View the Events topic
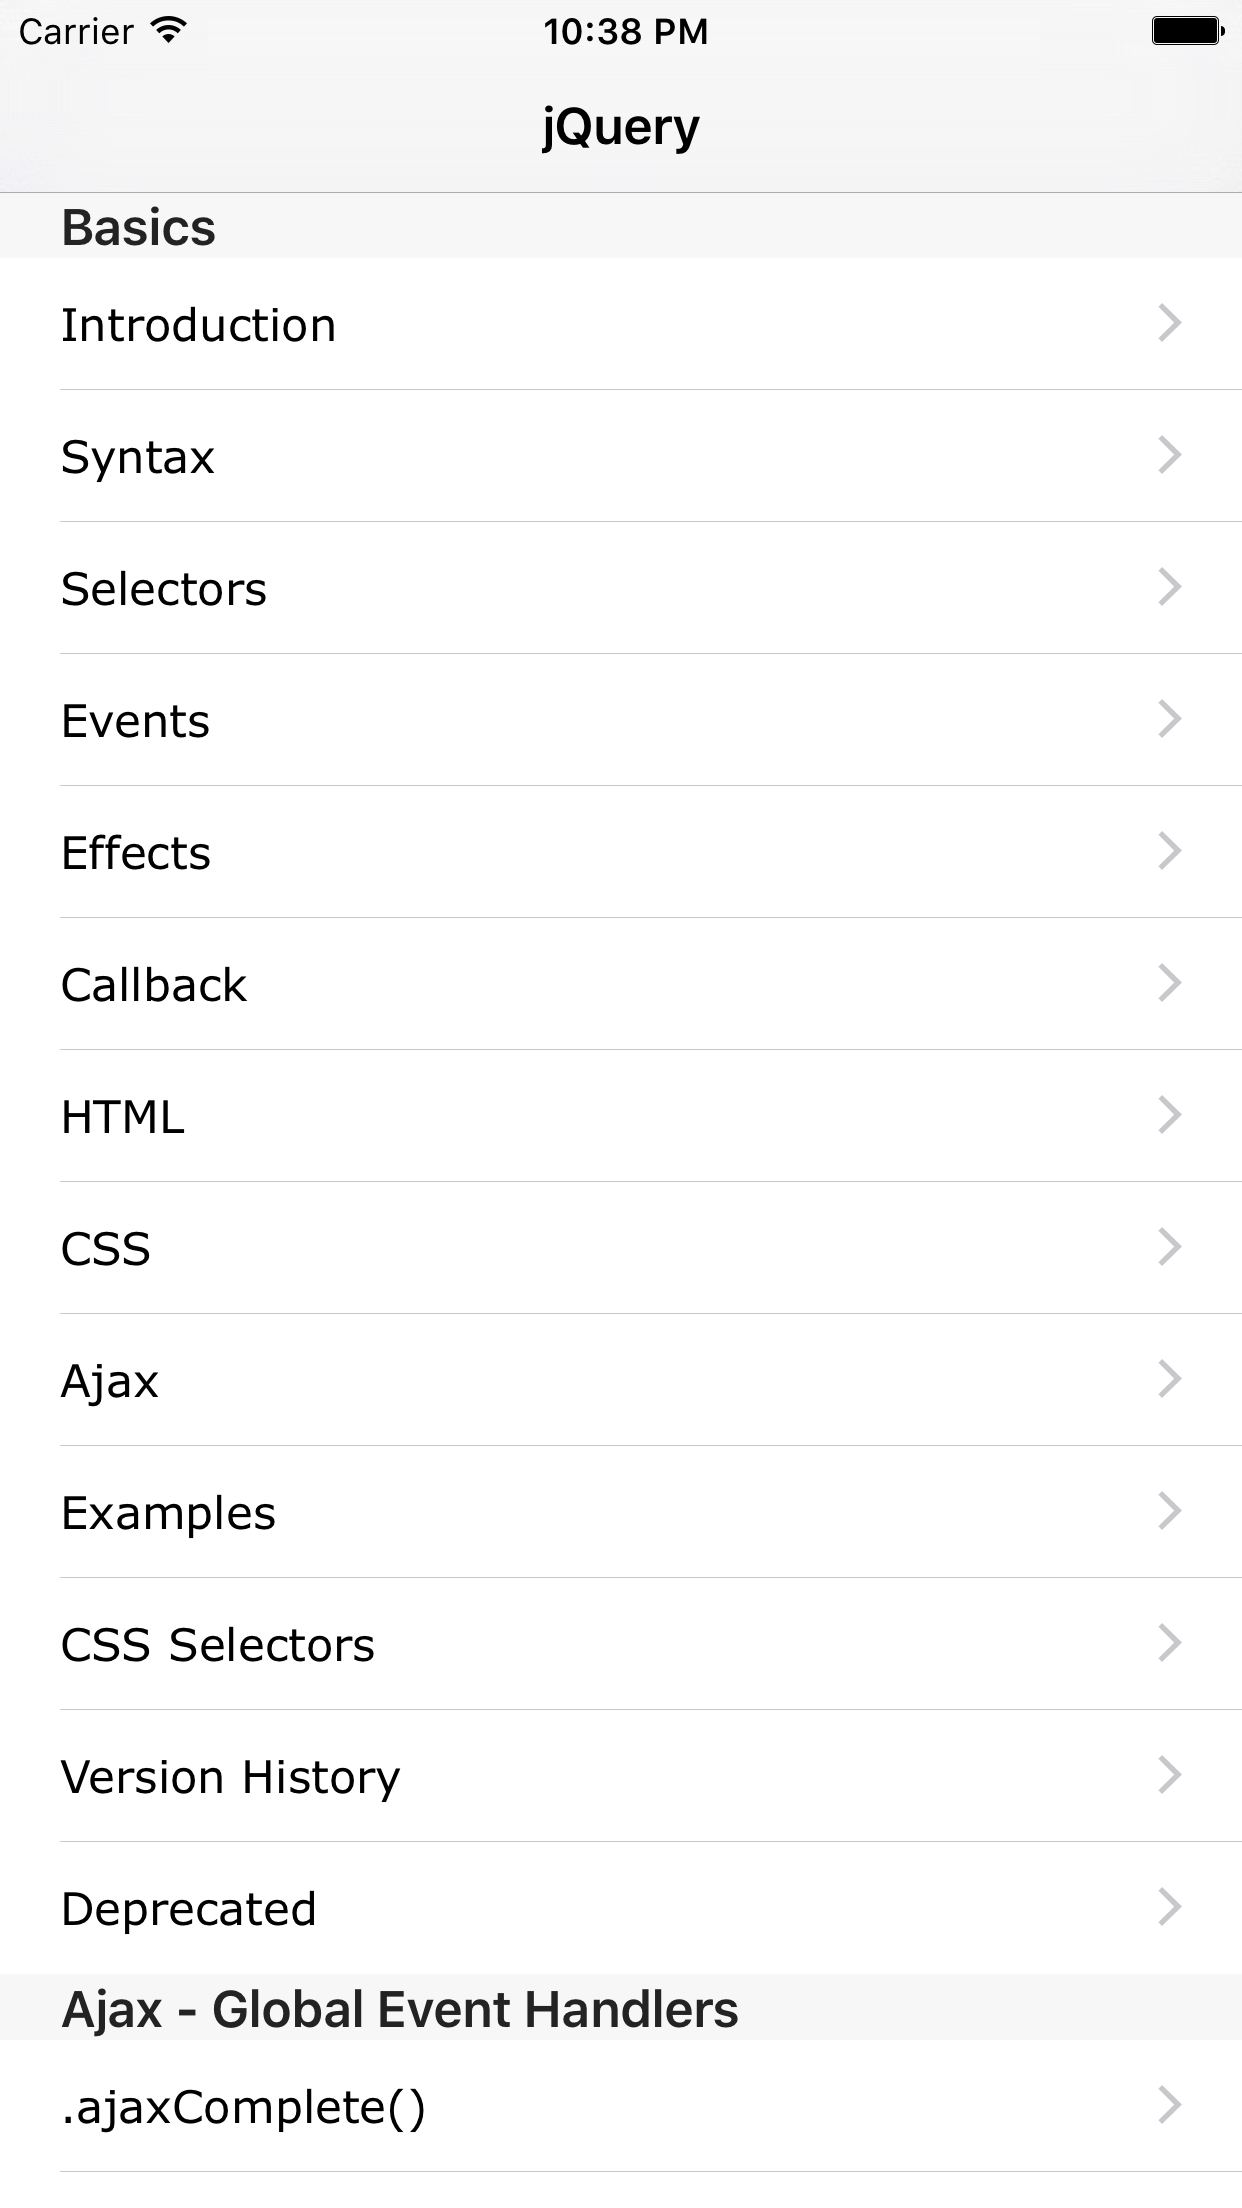 (x=400, y=720)
